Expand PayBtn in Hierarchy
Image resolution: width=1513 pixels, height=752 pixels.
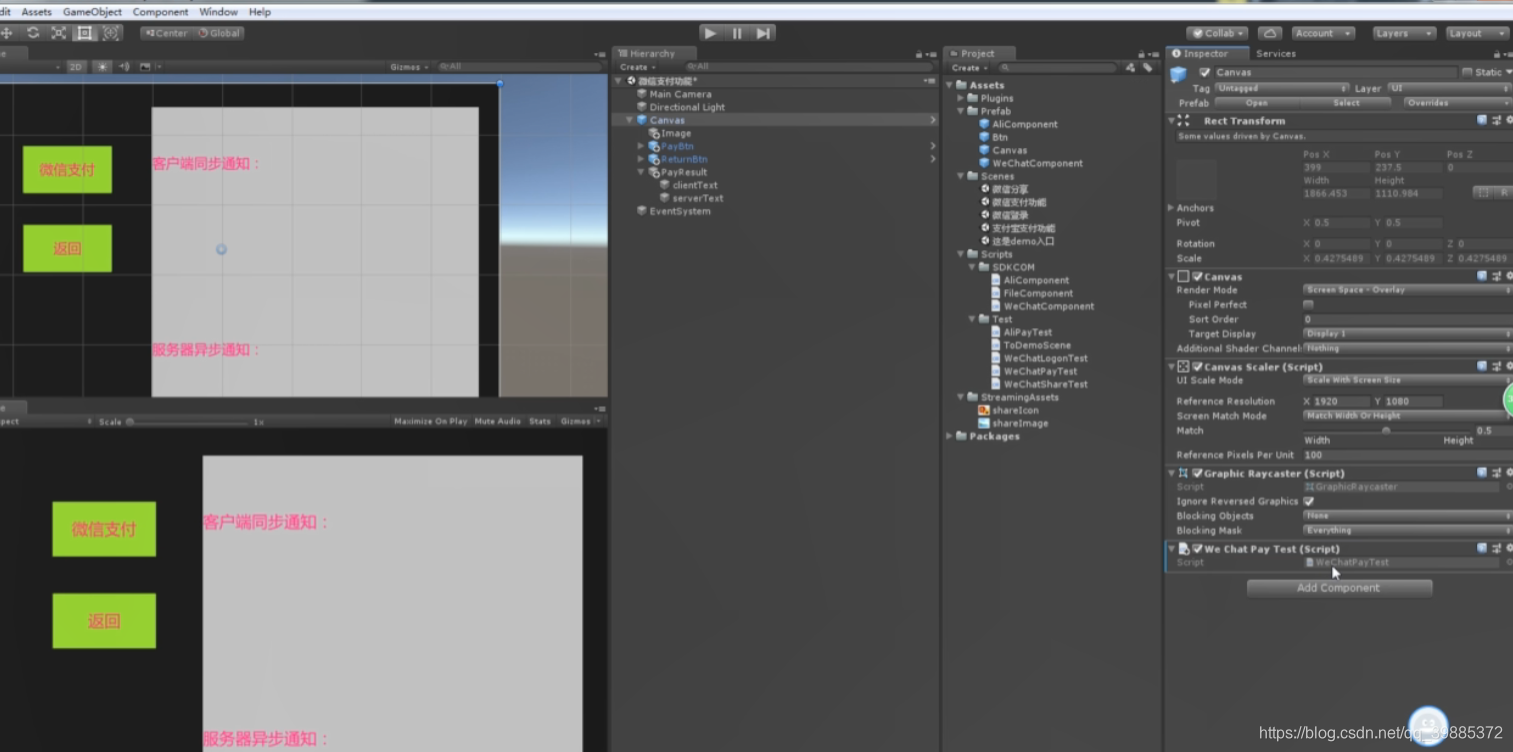(x=641, y=146)
